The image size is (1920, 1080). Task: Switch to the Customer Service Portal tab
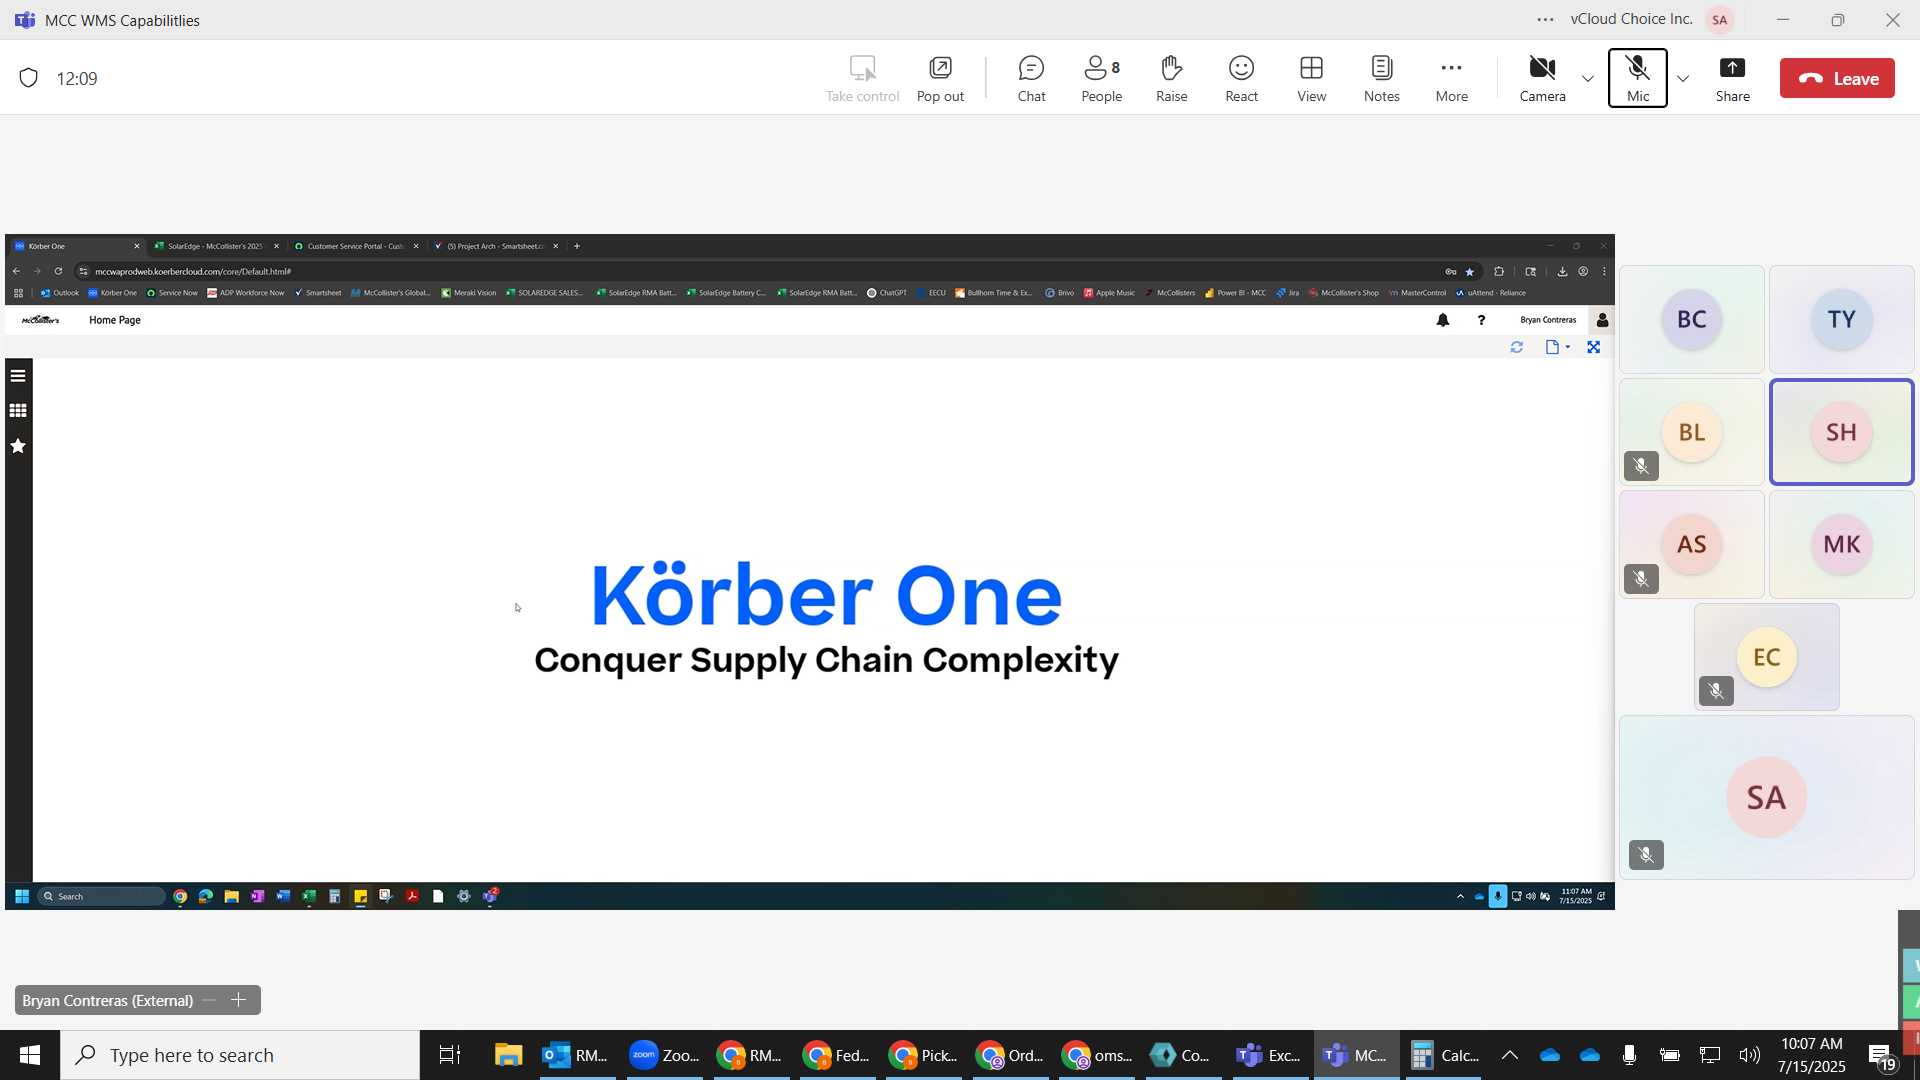355,246
